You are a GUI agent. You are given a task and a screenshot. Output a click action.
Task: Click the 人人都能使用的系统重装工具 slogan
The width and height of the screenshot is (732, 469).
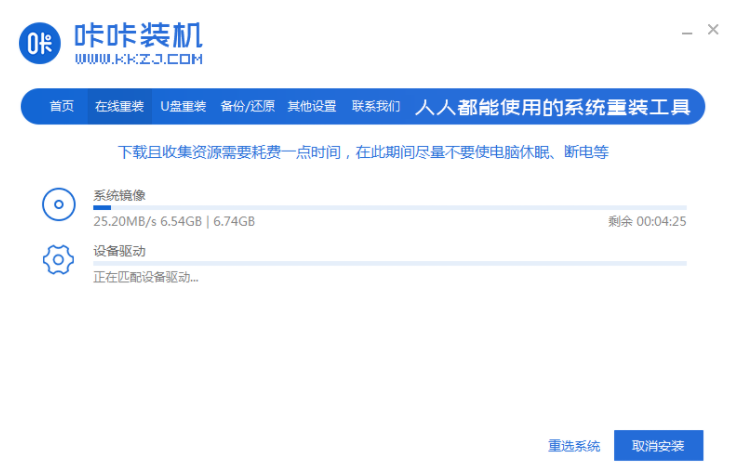pos(552,107)
